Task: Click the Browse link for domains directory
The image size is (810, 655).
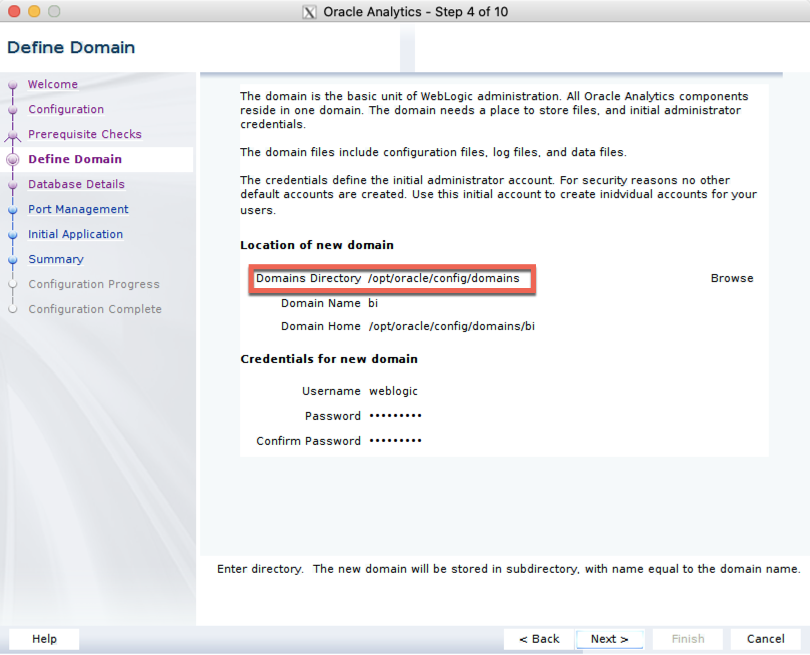Action: 732,278
